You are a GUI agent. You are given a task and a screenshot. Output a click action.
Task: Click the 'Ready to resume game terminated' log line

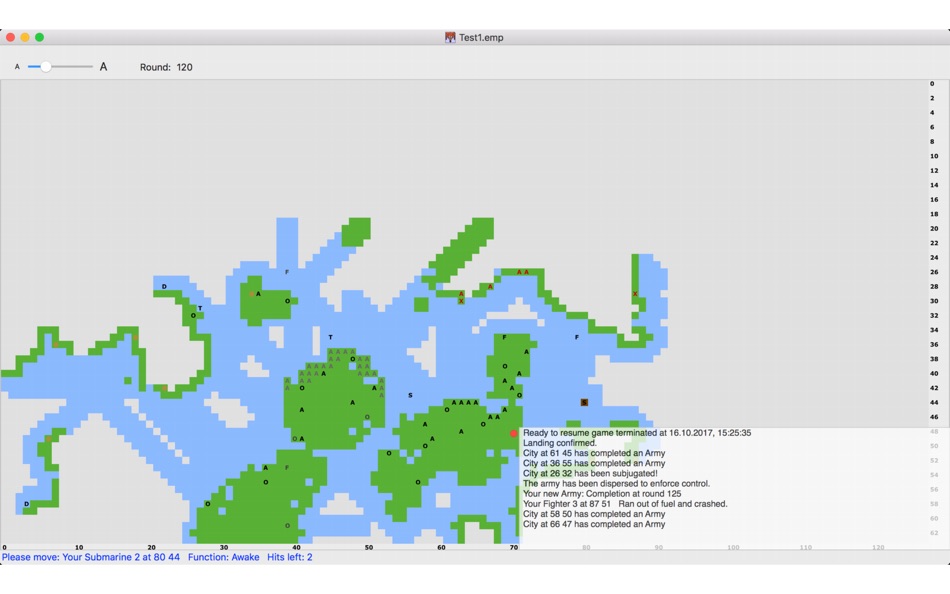coord(637,433)
